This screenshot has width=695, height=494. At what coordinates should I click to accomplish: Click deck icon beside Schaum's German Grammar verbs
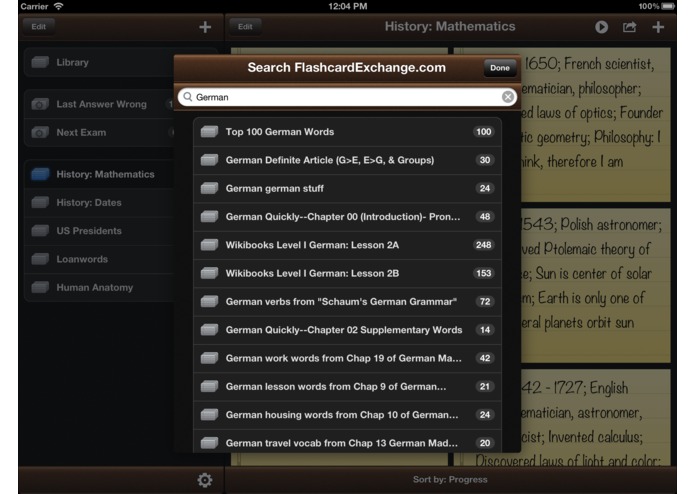click(x=209, y=302)
